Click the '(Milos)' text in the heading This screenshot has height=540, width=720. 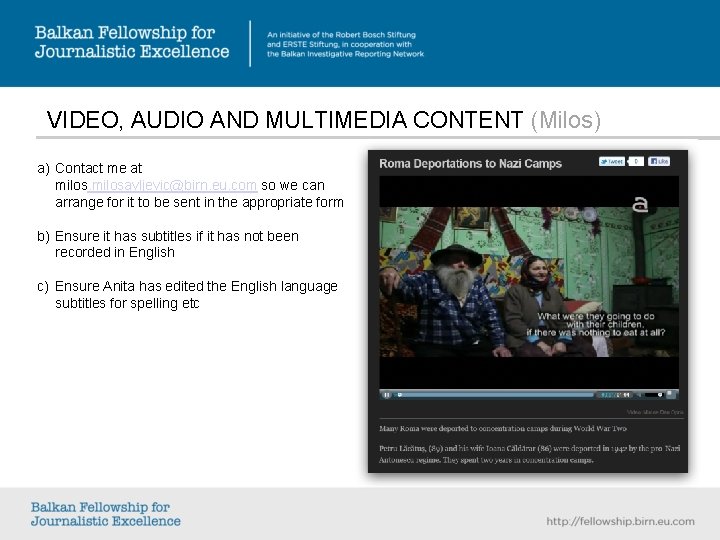566,120
